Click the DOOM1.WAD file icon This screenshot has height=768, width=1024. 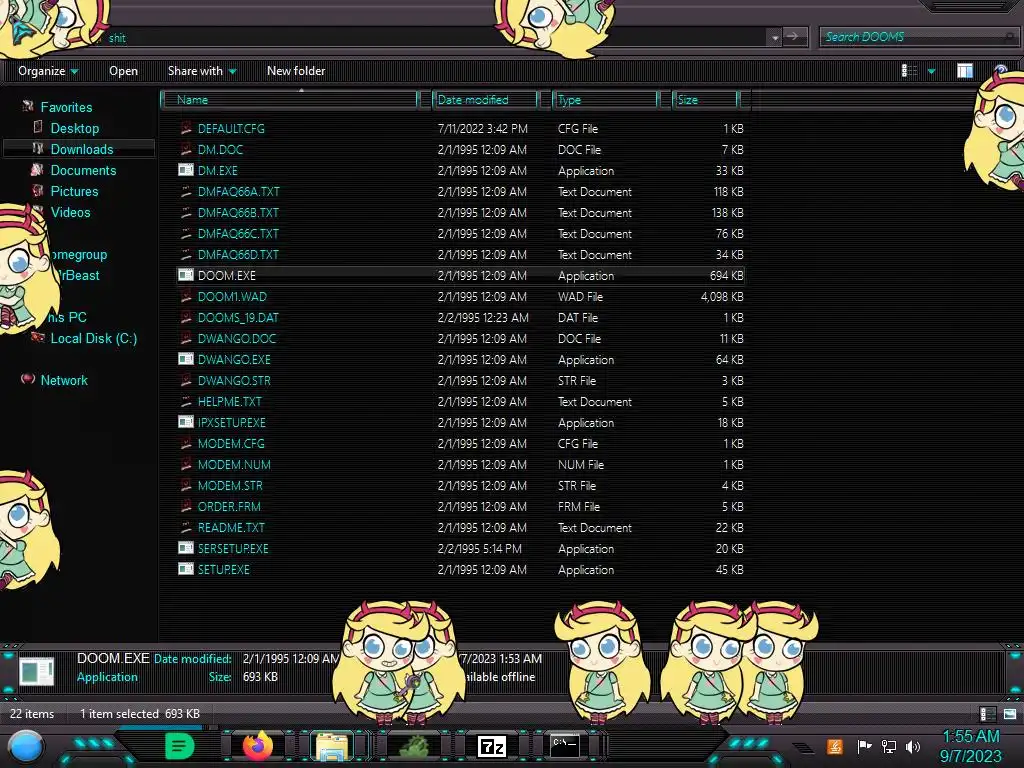pos(185,296)
